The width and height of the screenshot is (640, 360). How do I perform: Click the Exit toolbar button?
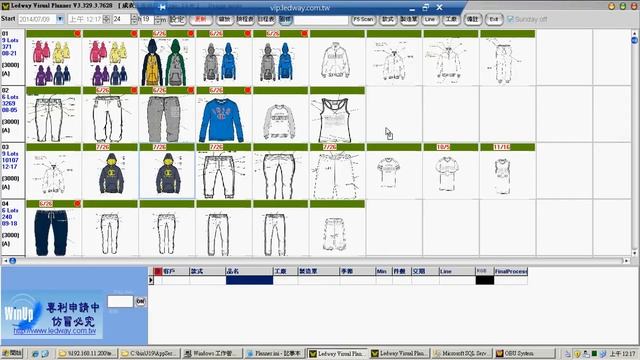pos(494,19)
